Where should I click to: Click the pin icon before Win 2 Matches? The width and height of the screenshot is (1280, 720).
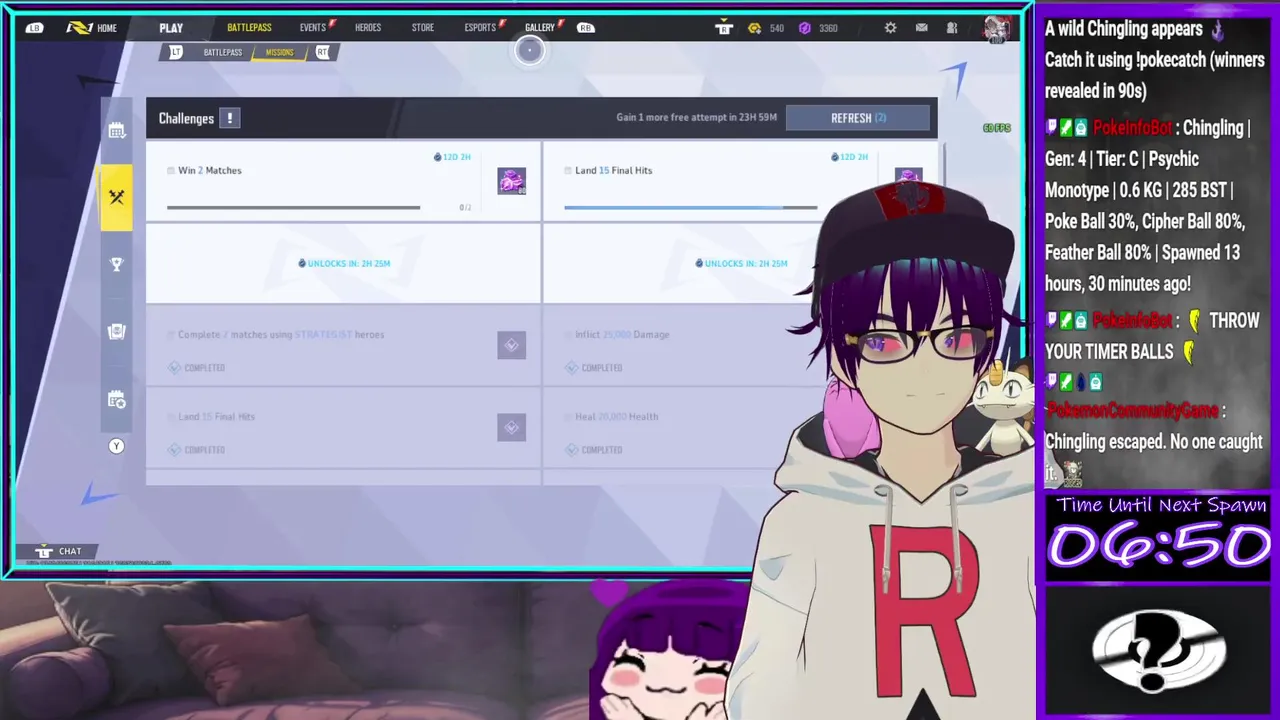click(x=171, y=171)
